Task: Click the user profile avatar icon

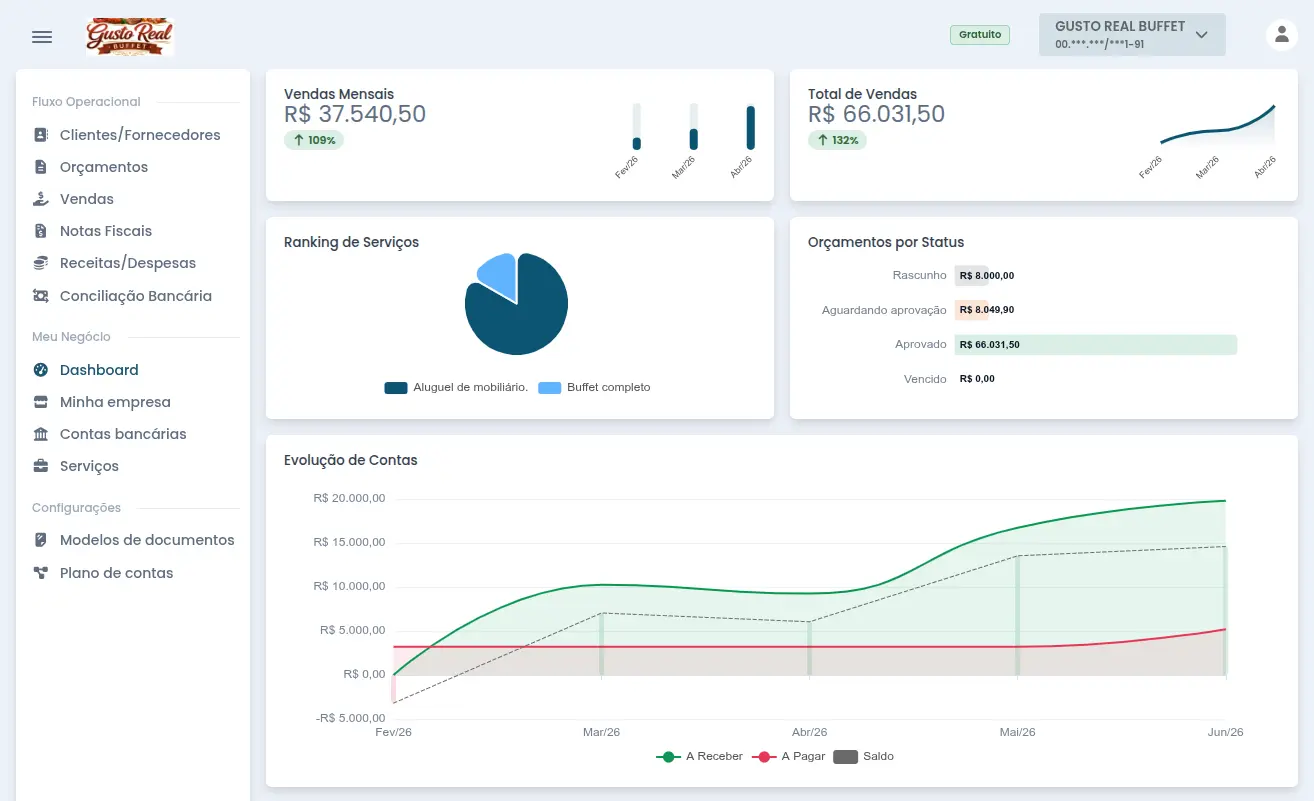Action: pyautogui.click(x=1281, y=35)
